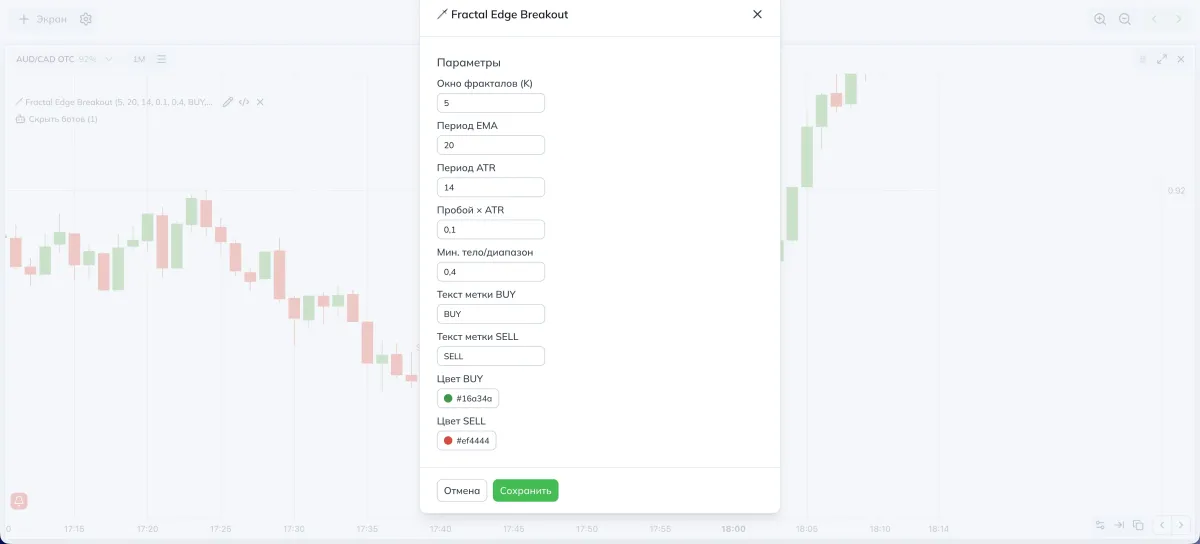The height and width of the screenshot is (544, 1200).
Task: Open indicator source code icon
Action: 244,102
